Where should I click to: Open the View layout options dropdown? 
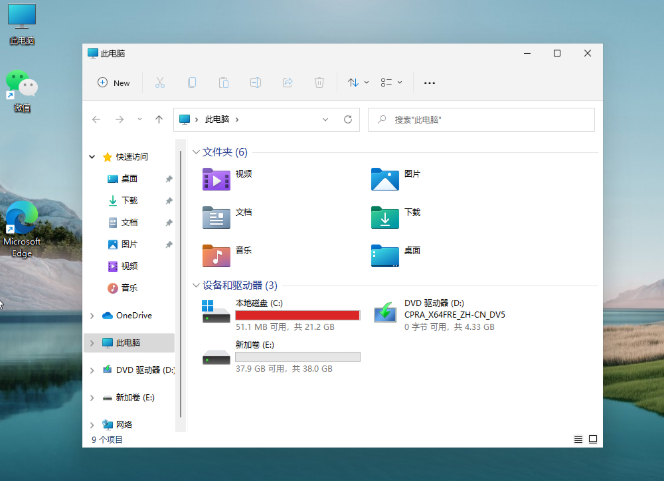[391, 83]
